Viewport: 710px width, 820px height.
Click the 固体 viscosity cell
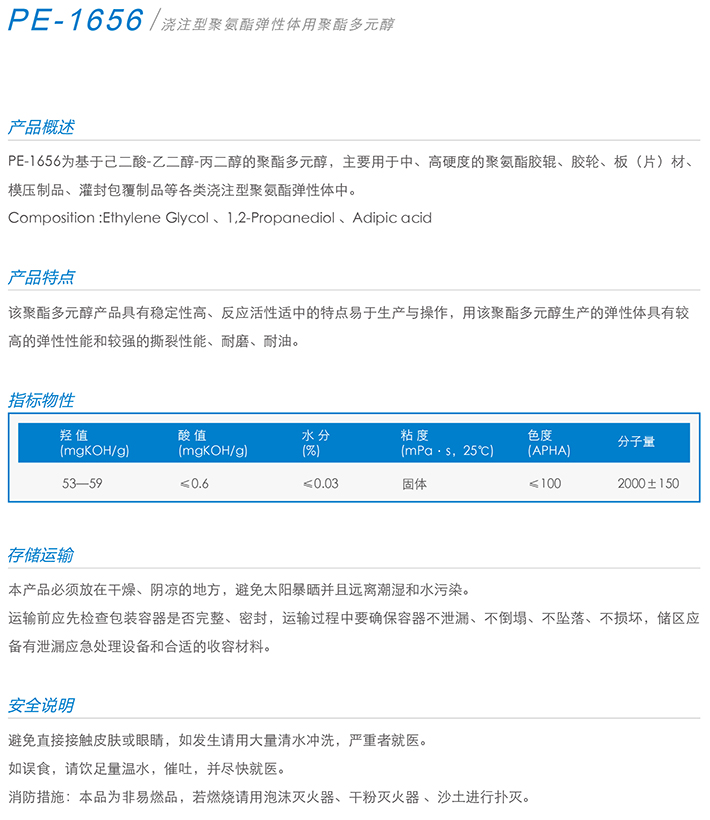[x=414, y=484]
